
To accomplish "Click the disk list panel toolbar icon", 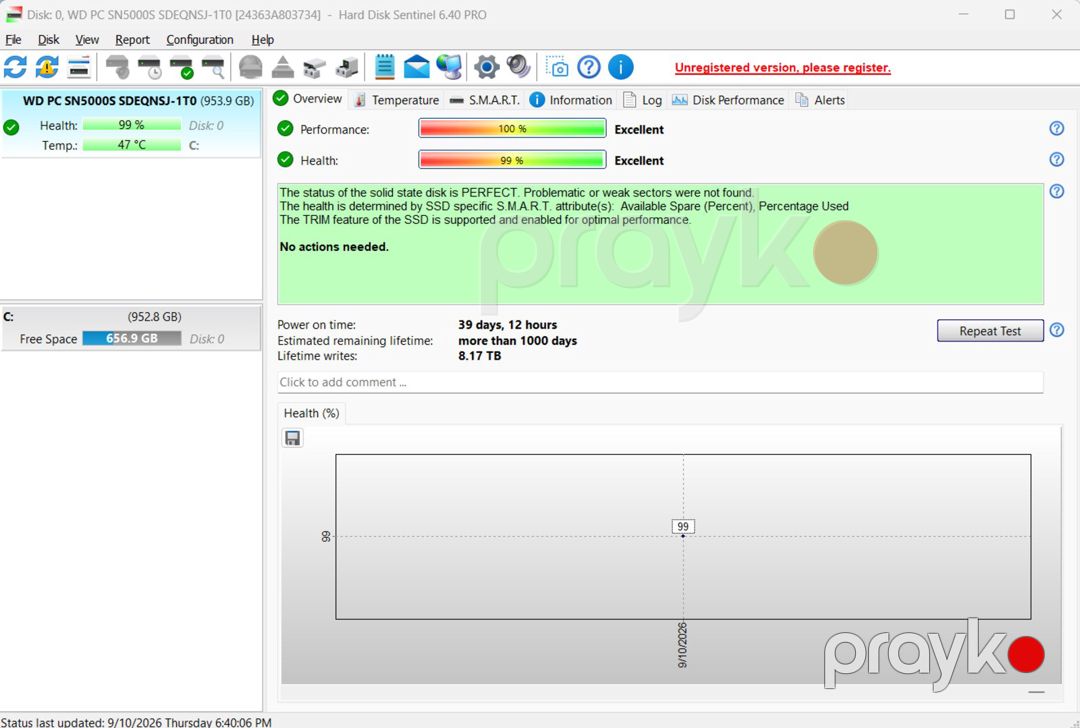I will point(79,67).
